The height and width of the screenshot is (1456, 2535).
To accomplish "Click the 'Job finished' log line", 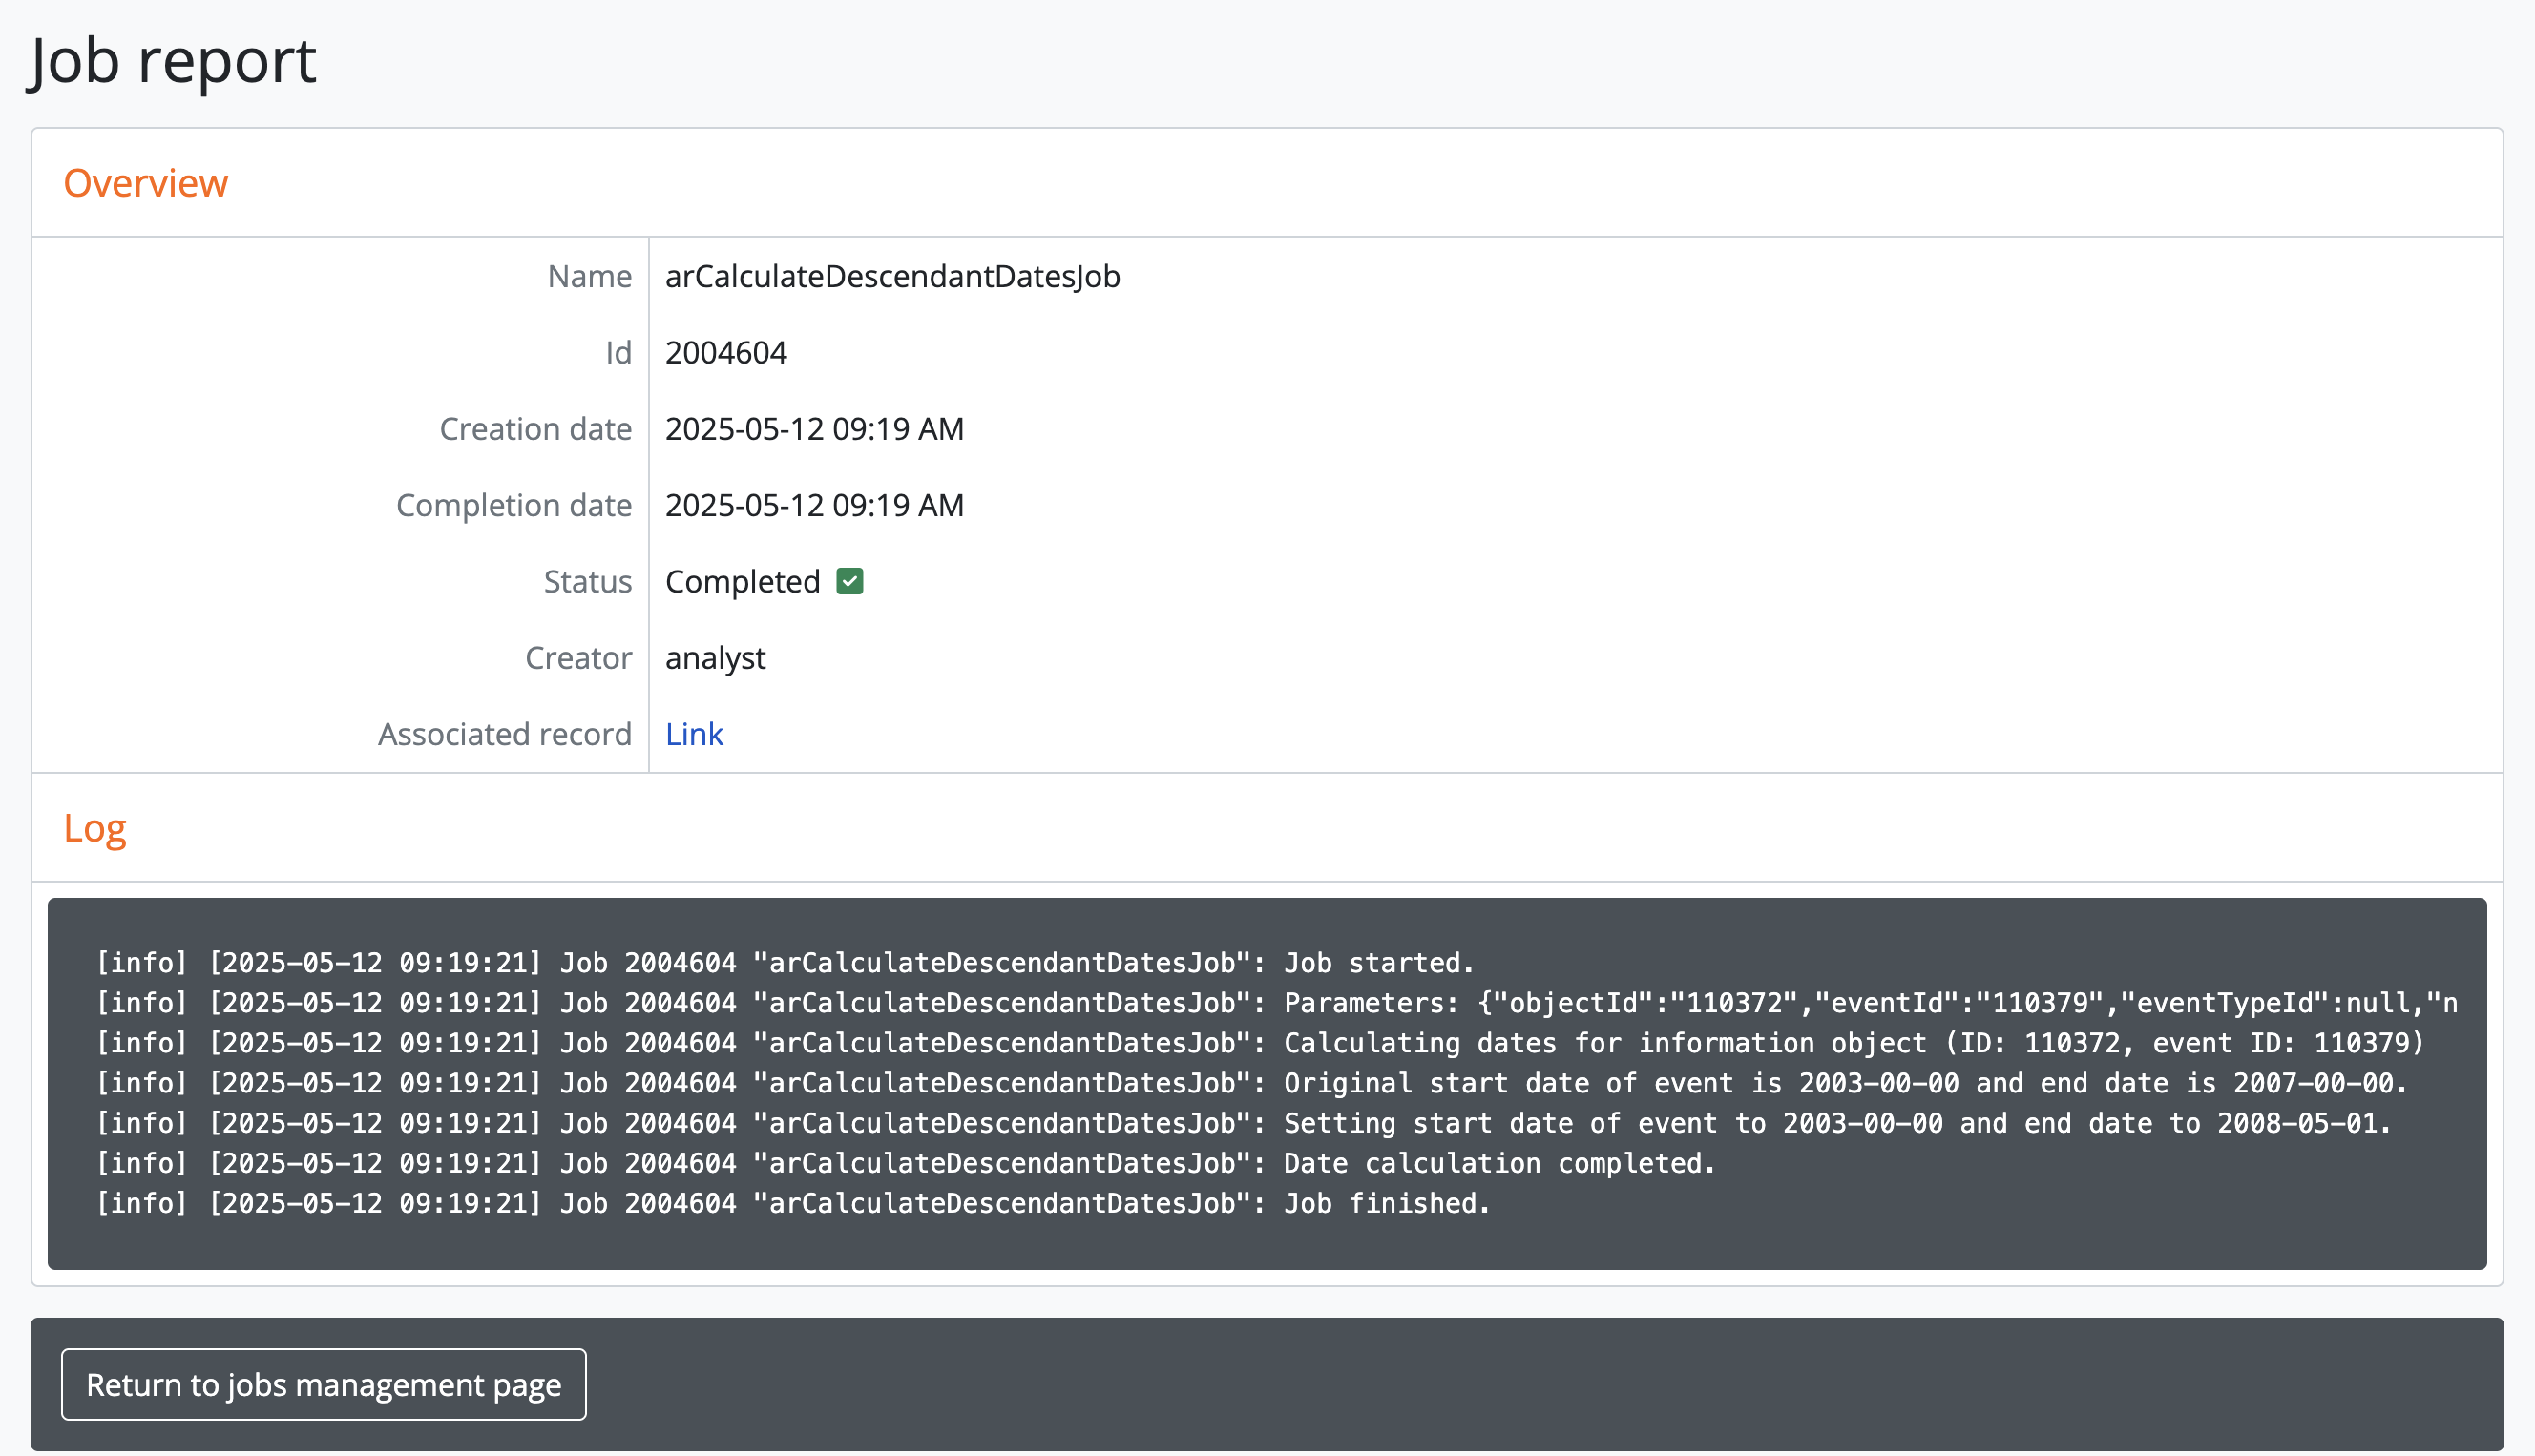I will pos(793,1203).
